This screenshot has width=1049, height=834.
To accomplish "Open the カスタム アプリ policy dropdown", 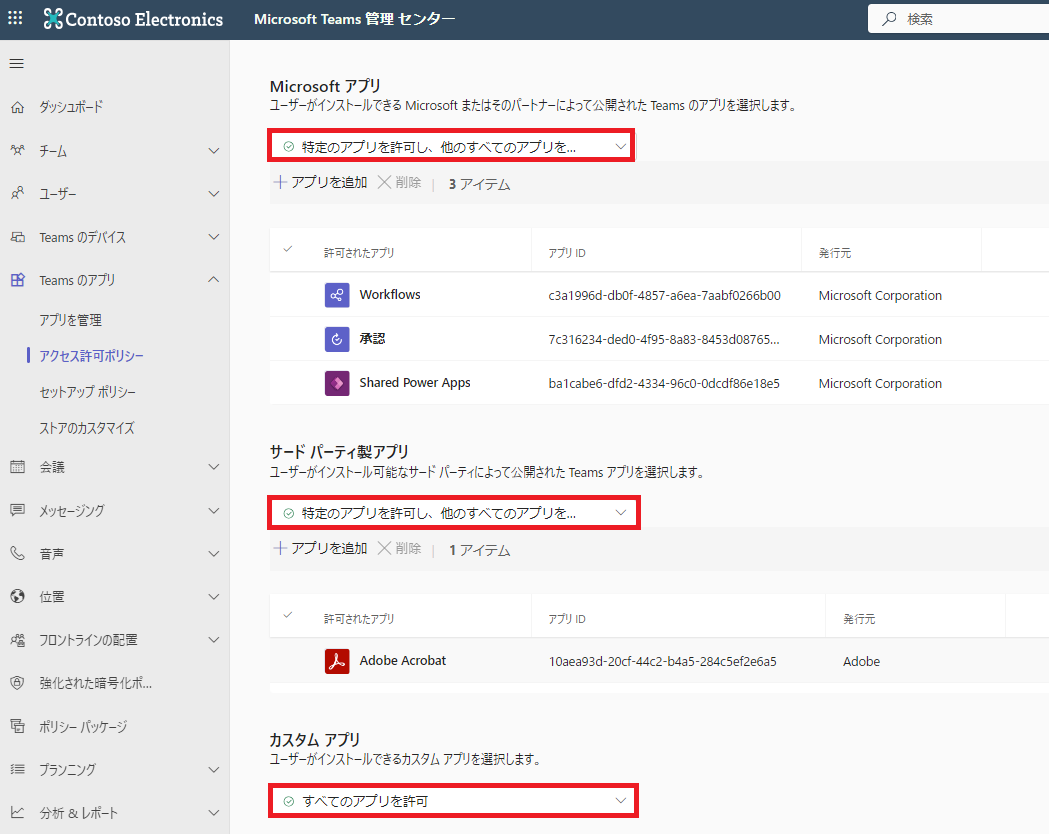I will click(453, 801).
